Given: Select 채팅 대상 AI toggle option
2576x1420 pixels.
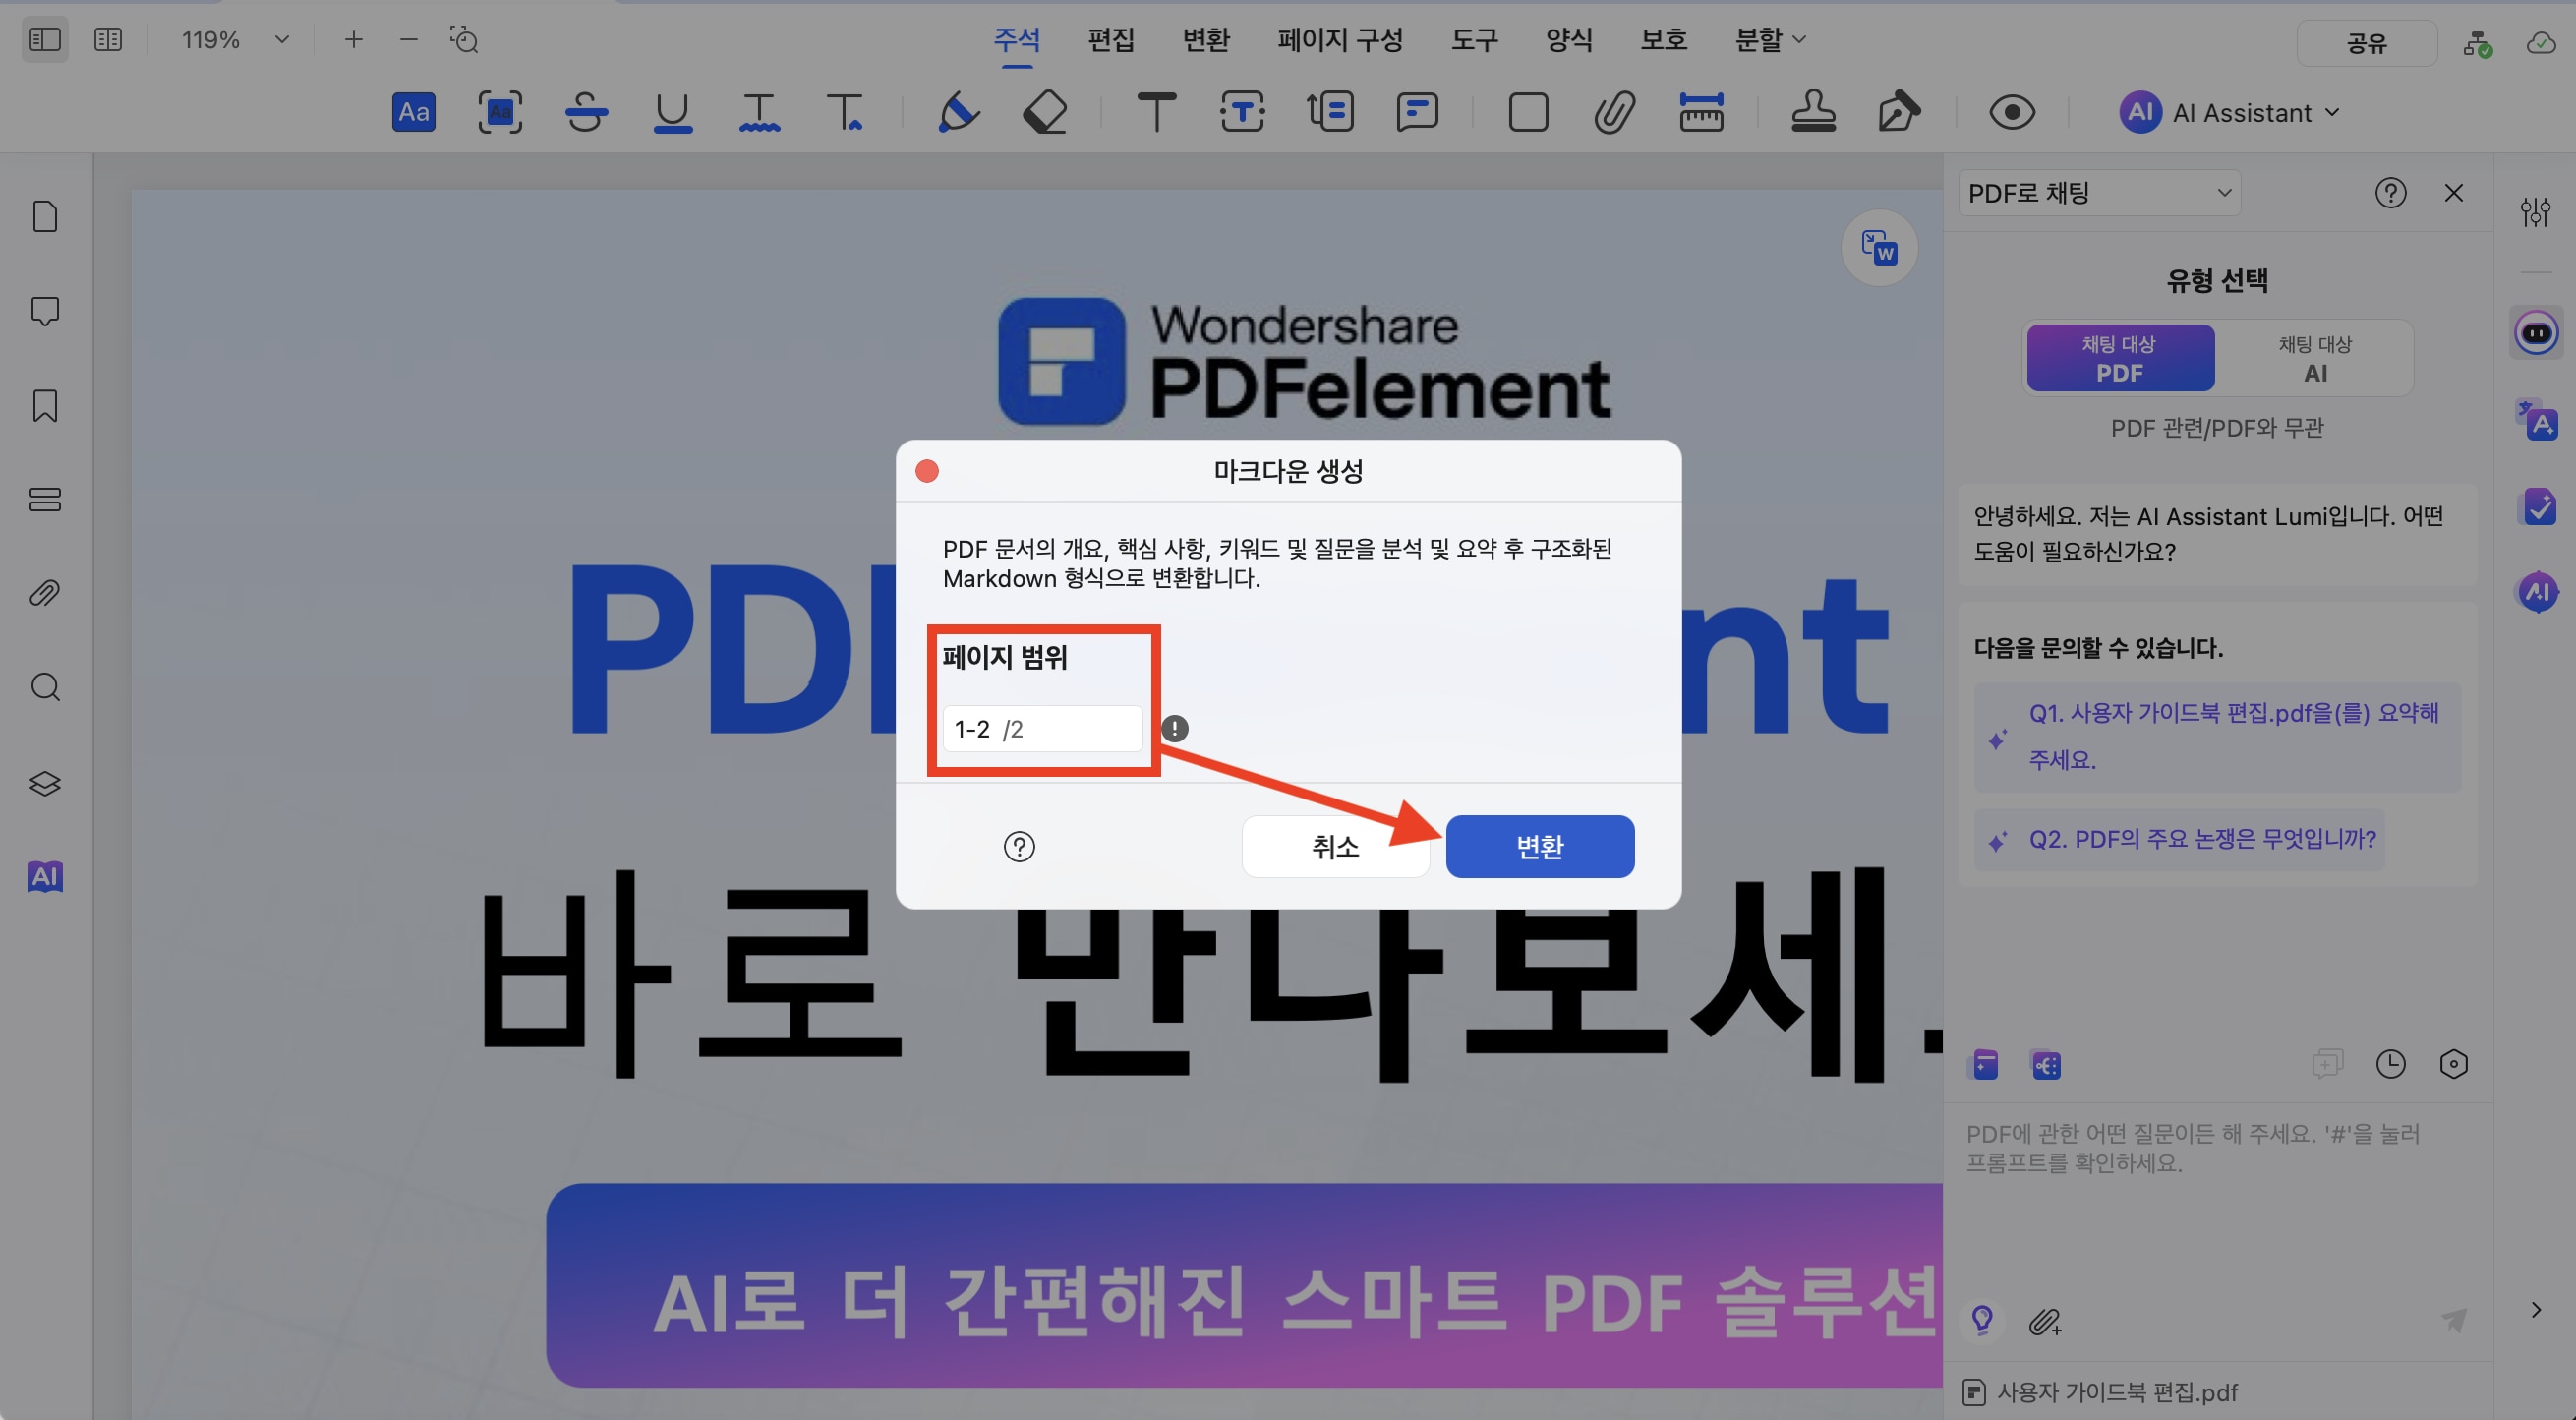Looking at the screenshot, I should pos(2315,358).
